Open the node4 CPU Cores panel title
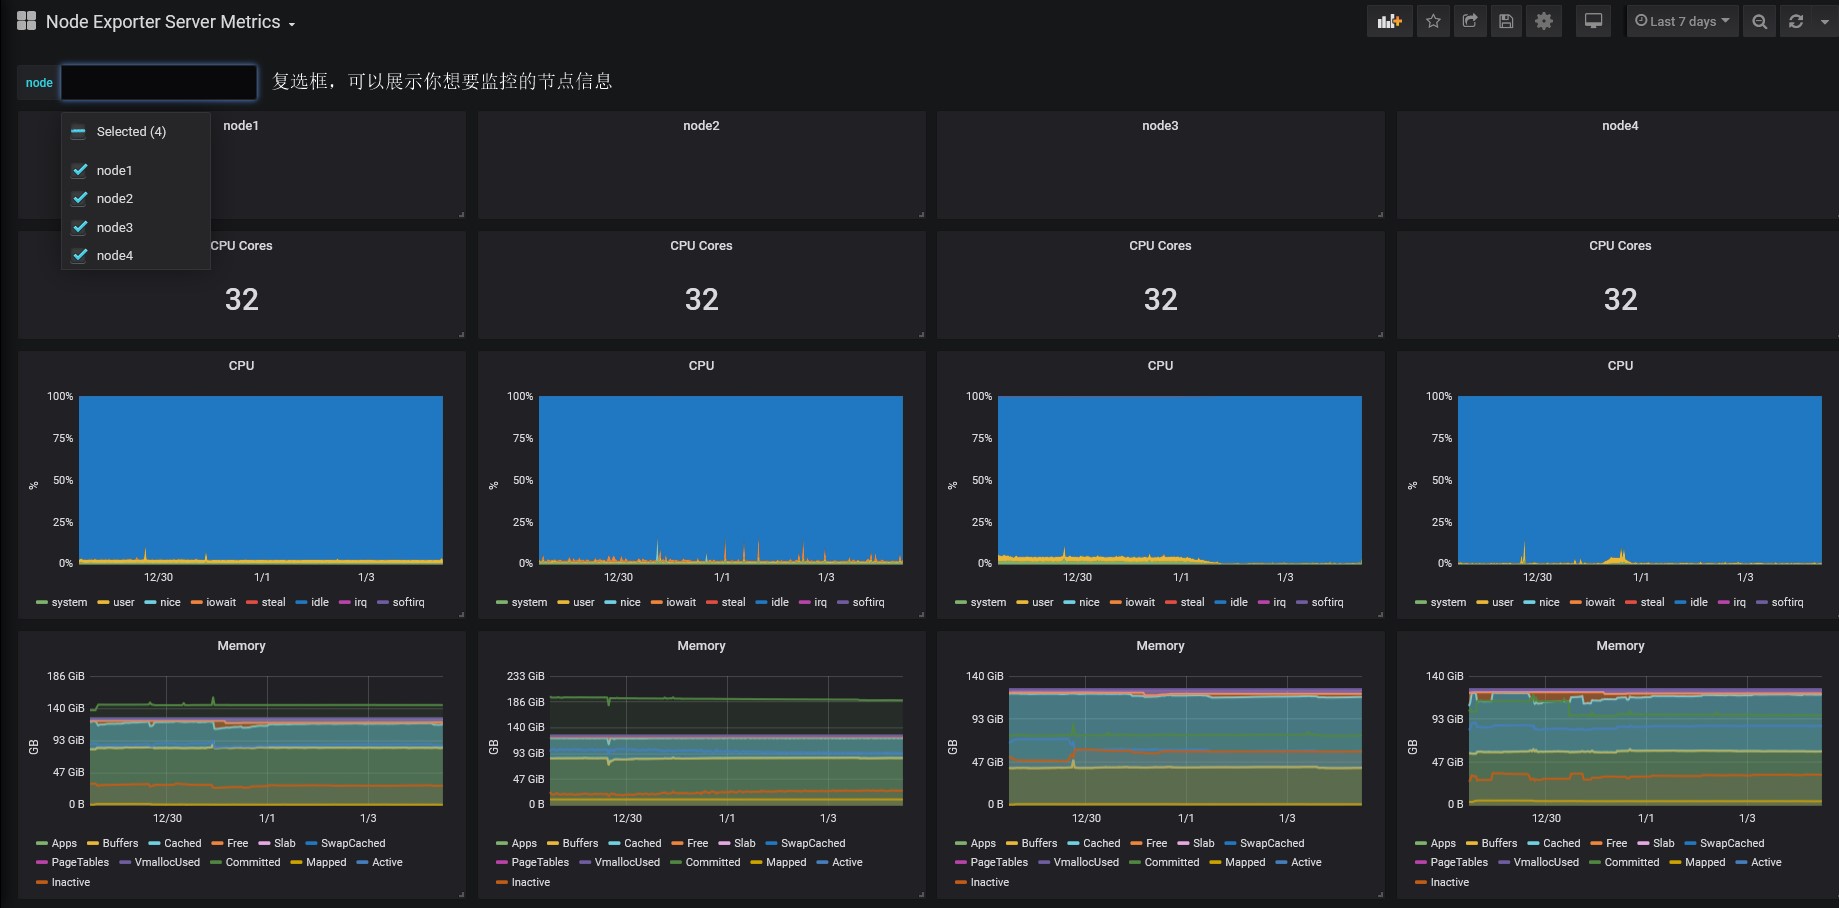This screenshot has width=1839, height=908. 1620,245
